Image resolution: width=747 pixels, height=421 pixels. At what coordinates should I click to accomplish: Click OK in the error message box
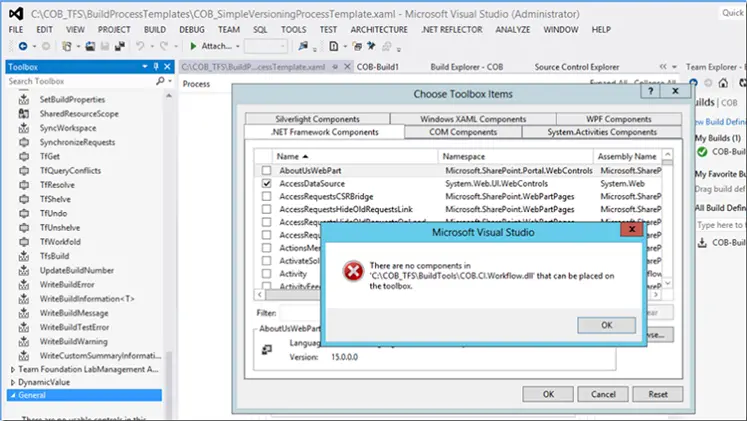pyautogui.click(x=605, y=325)
